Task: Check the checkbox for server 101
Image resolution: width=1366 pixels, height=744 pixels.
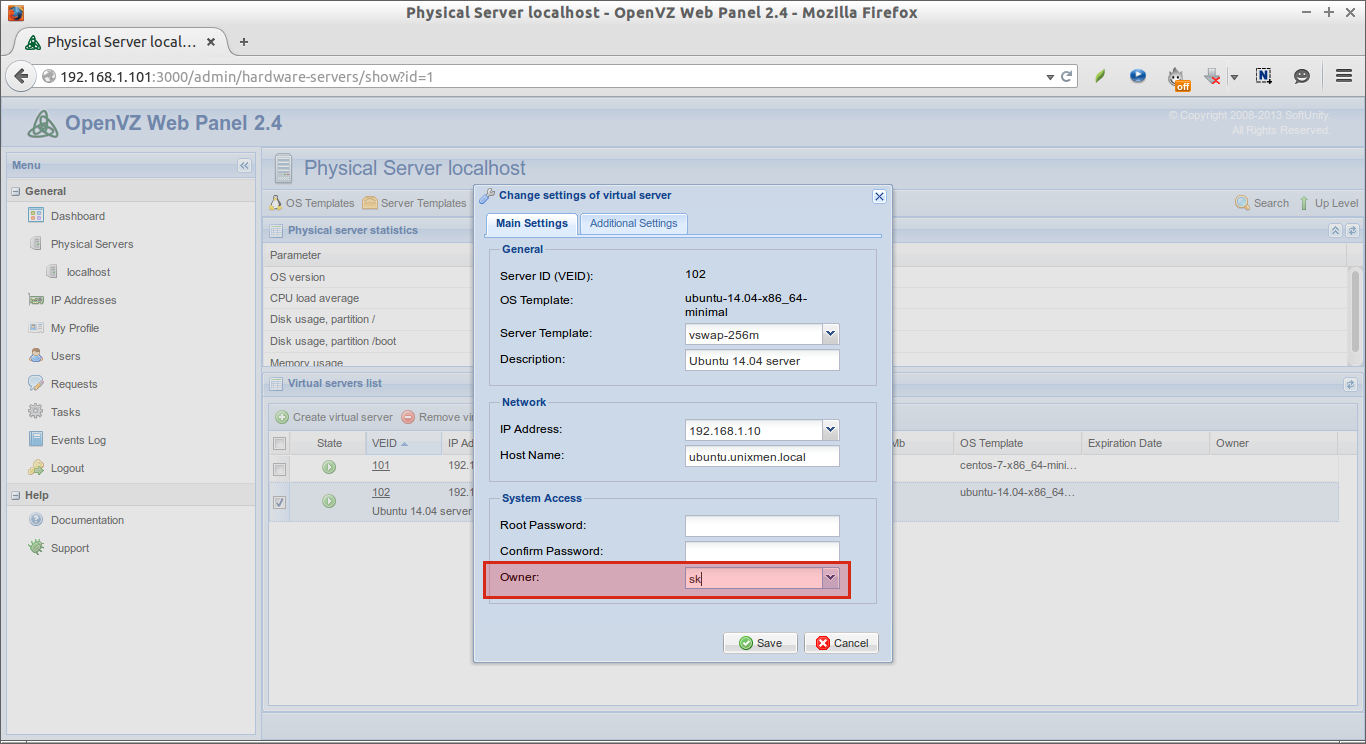Action: (x=280, y=470)
